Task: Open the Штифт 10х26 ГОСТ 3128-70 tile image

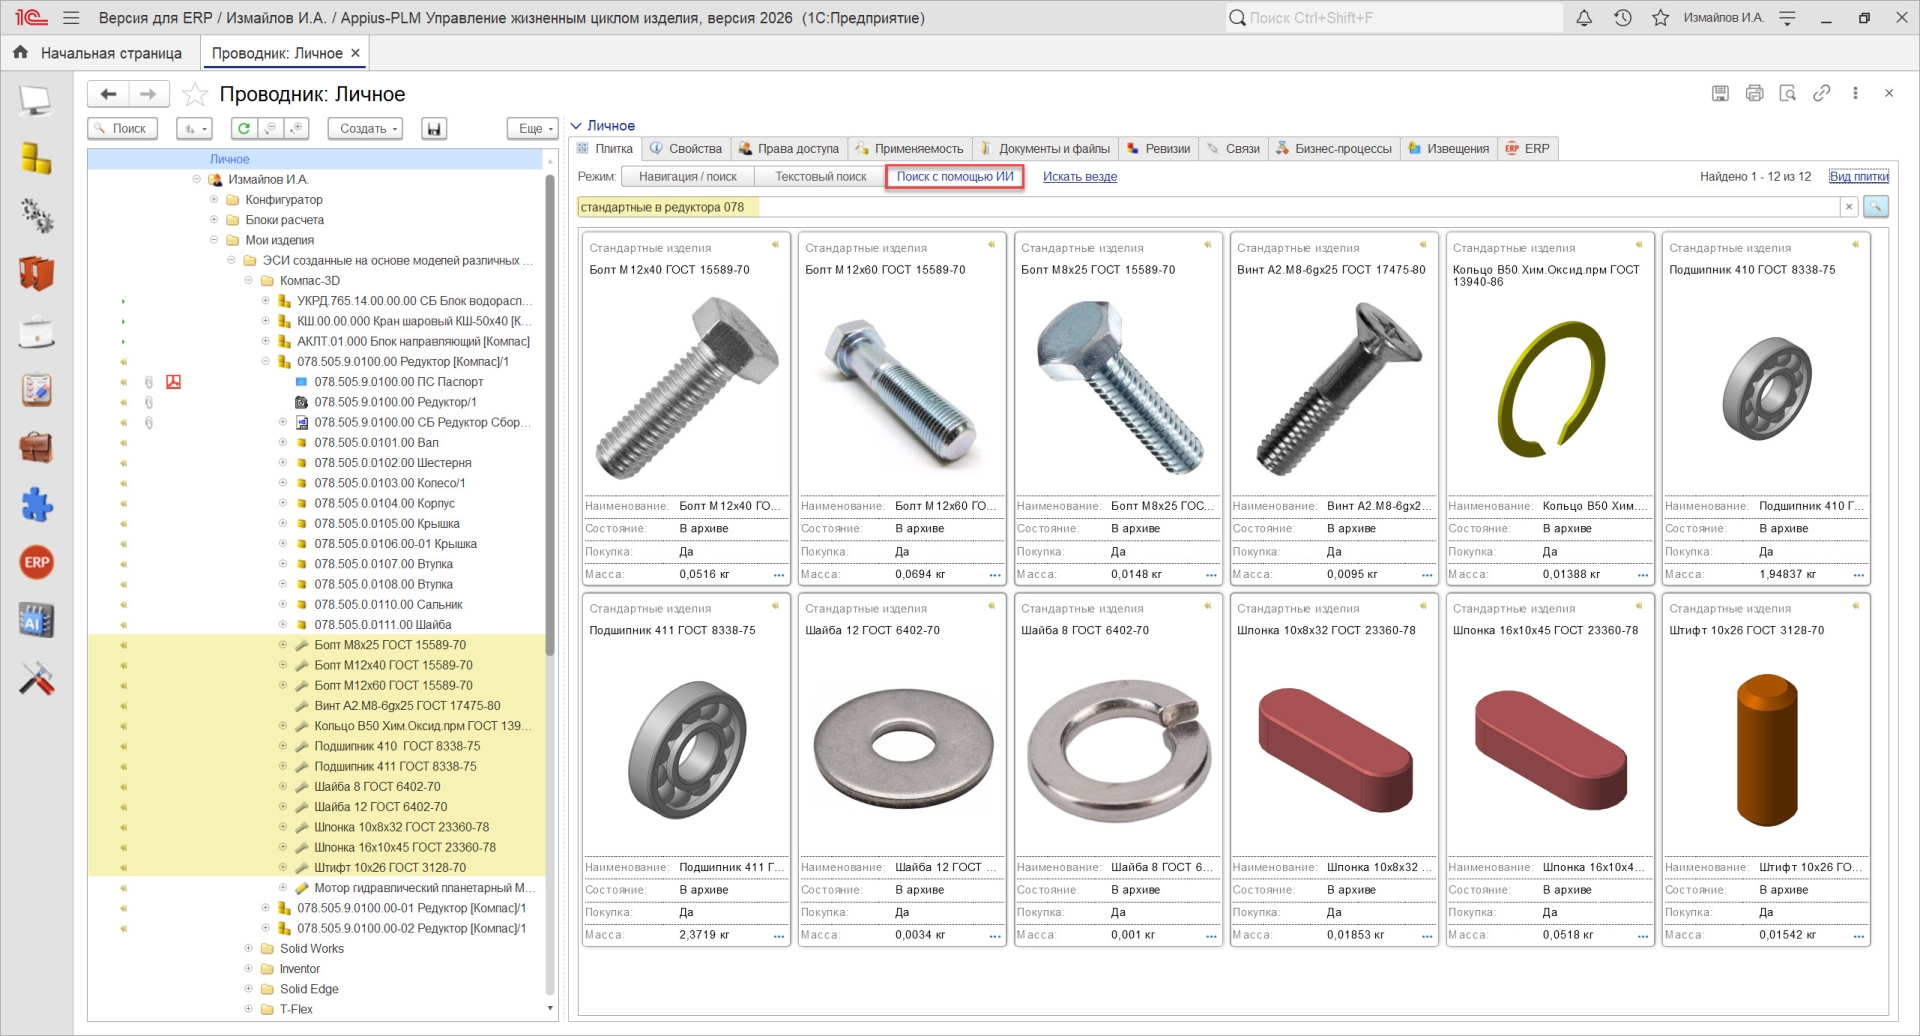Action: (x=1767, y=749)
